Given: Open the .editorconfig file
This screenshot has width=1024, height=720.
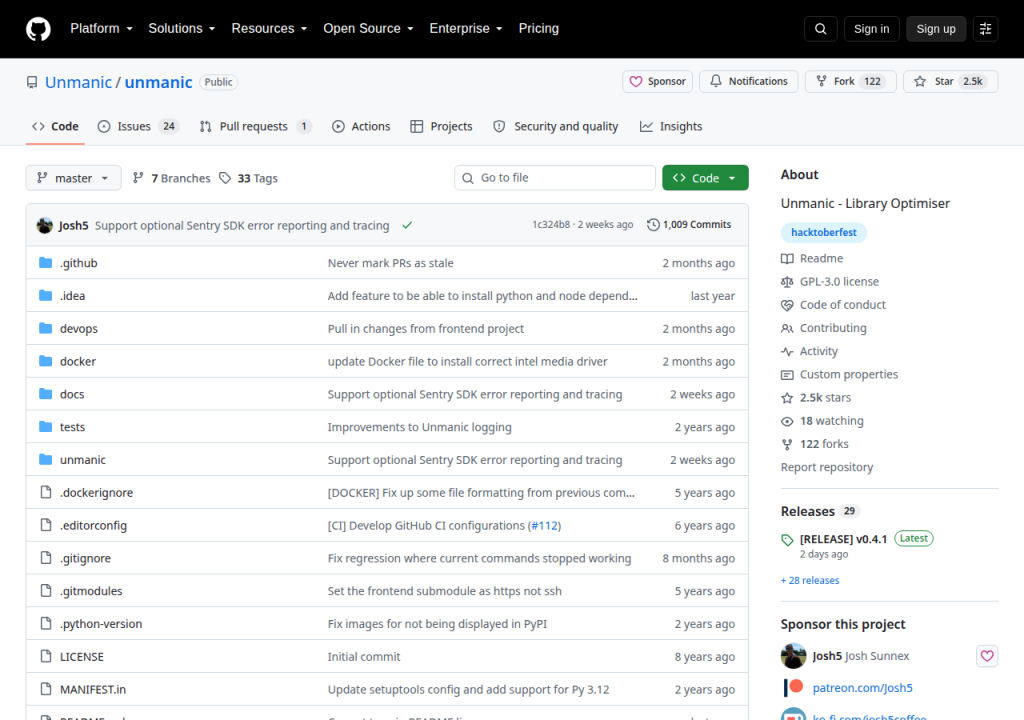Looking at the screenshot, I should (x=93, y=525).
